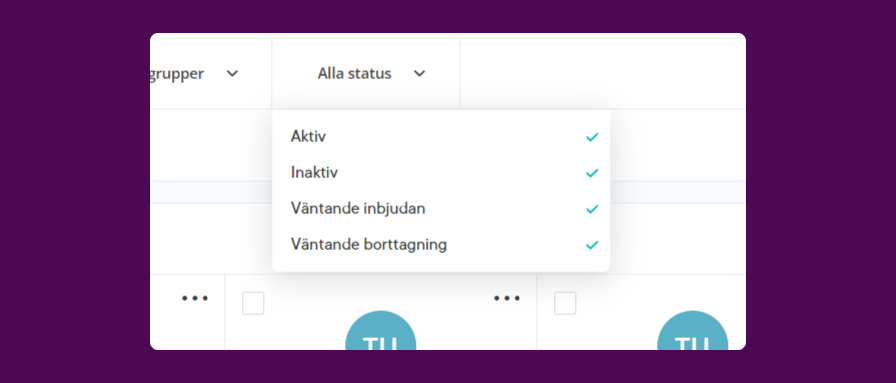
Task: Select the grupper filter label
Action: [177, 74]
